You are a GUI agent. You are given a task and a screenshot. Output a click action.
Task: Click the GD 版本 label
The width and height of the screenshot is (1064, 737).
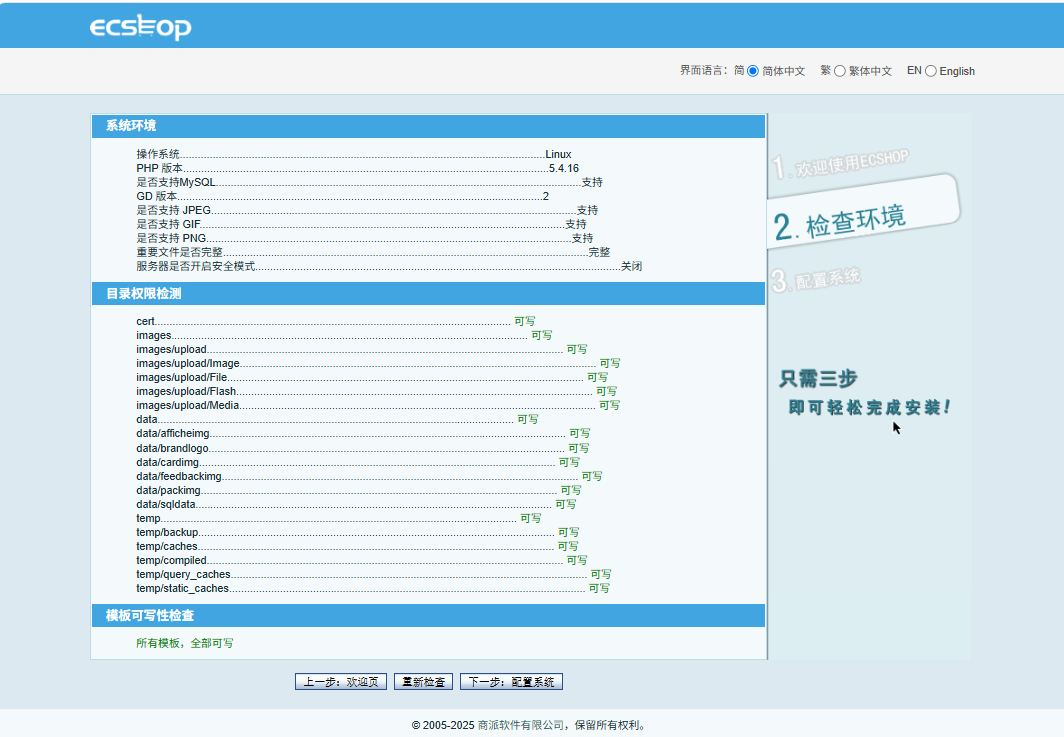(x=157, y=196)
